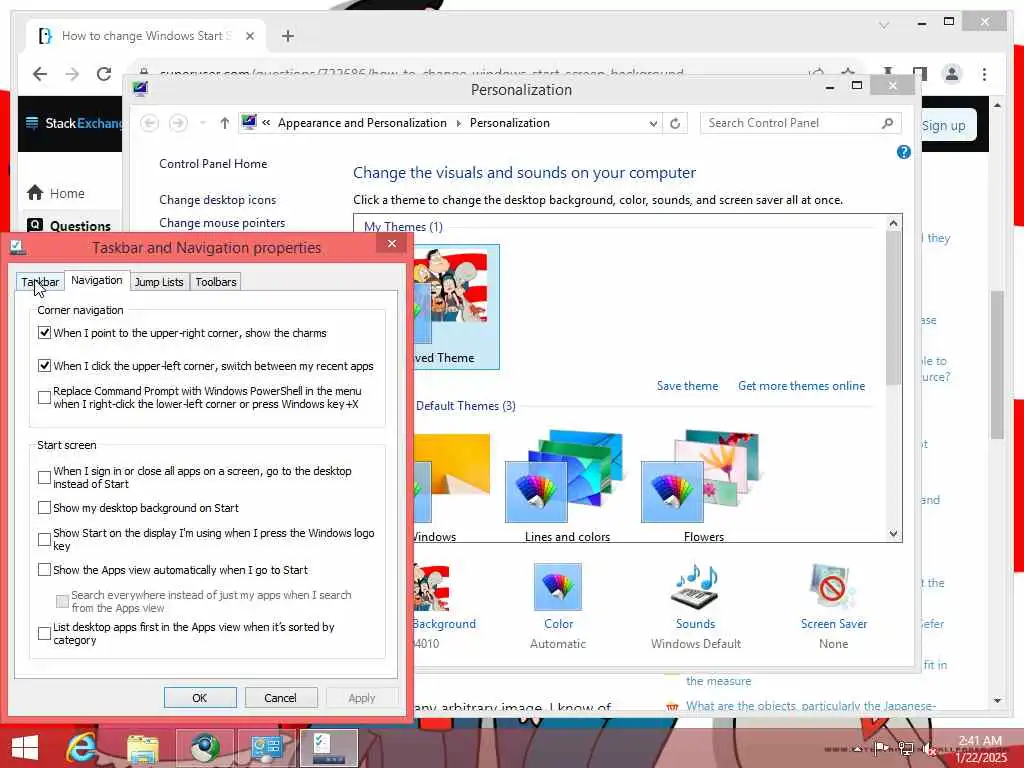1024x768 pixels.
Task: Check Show Start on the display I'm using
Action: [x=44, y=539]
